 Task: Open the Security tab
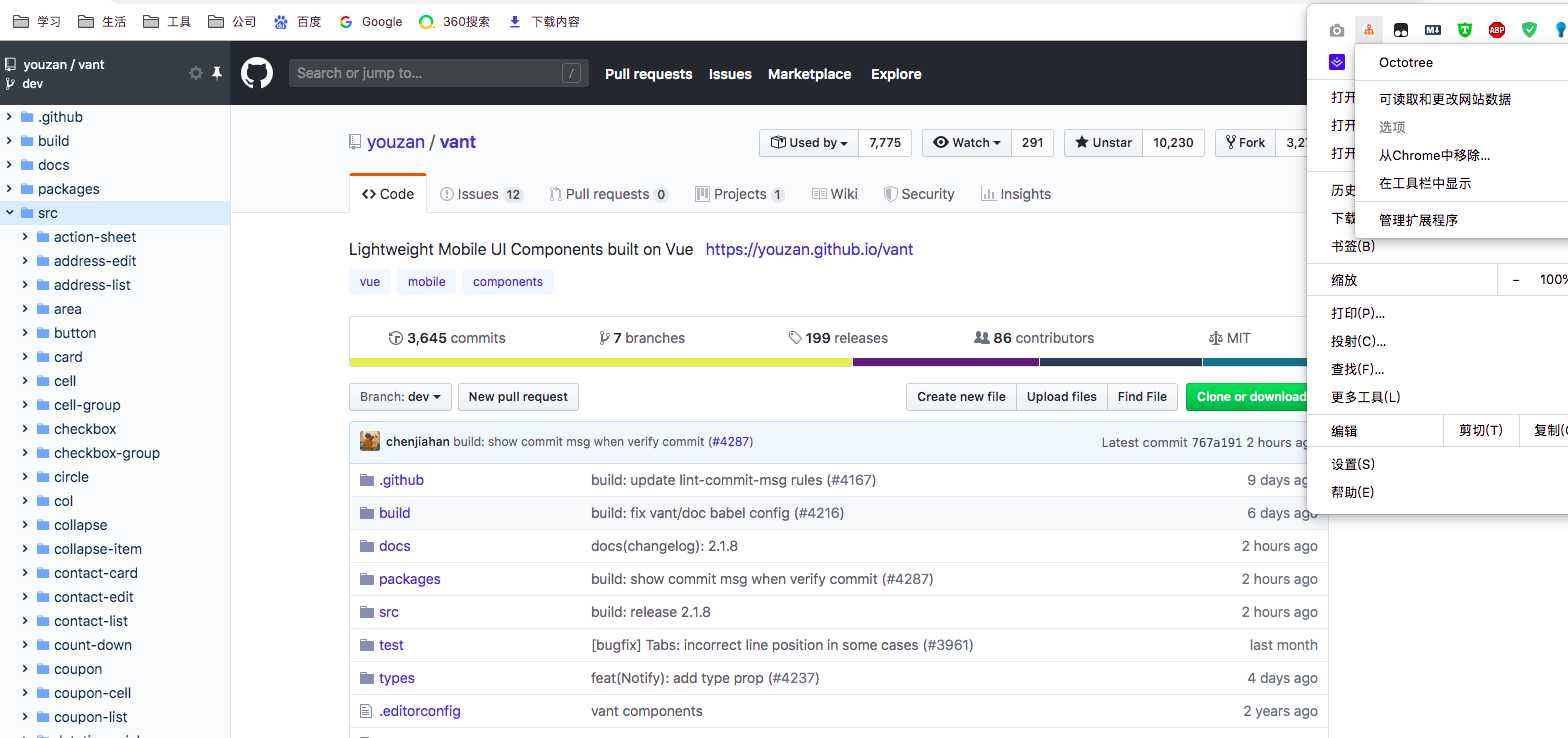coord(919,194)
